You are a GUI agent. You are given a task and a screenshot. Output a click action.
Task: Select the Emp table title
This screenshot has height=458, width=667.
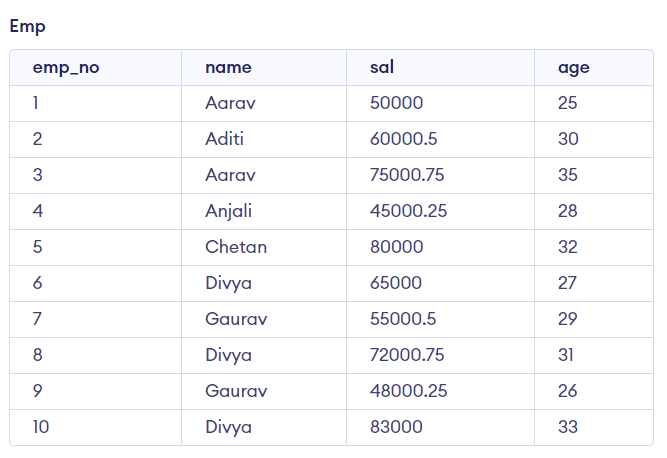pos(27,27)
